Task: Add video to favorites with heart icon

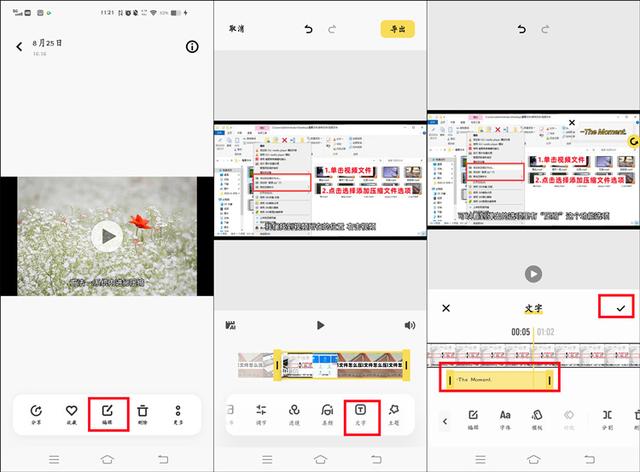Action: pyautogui.click(x=71, y=412)
